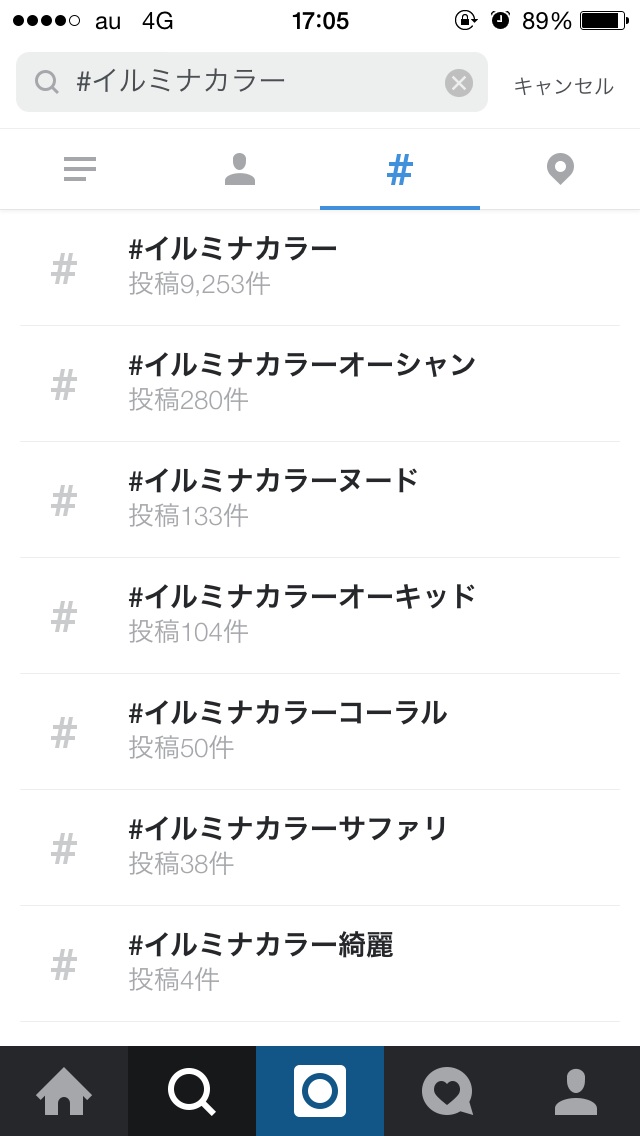640x1136 pixels.
Task: Focus the #イルミナカラー search field
Action: point(250,83)
